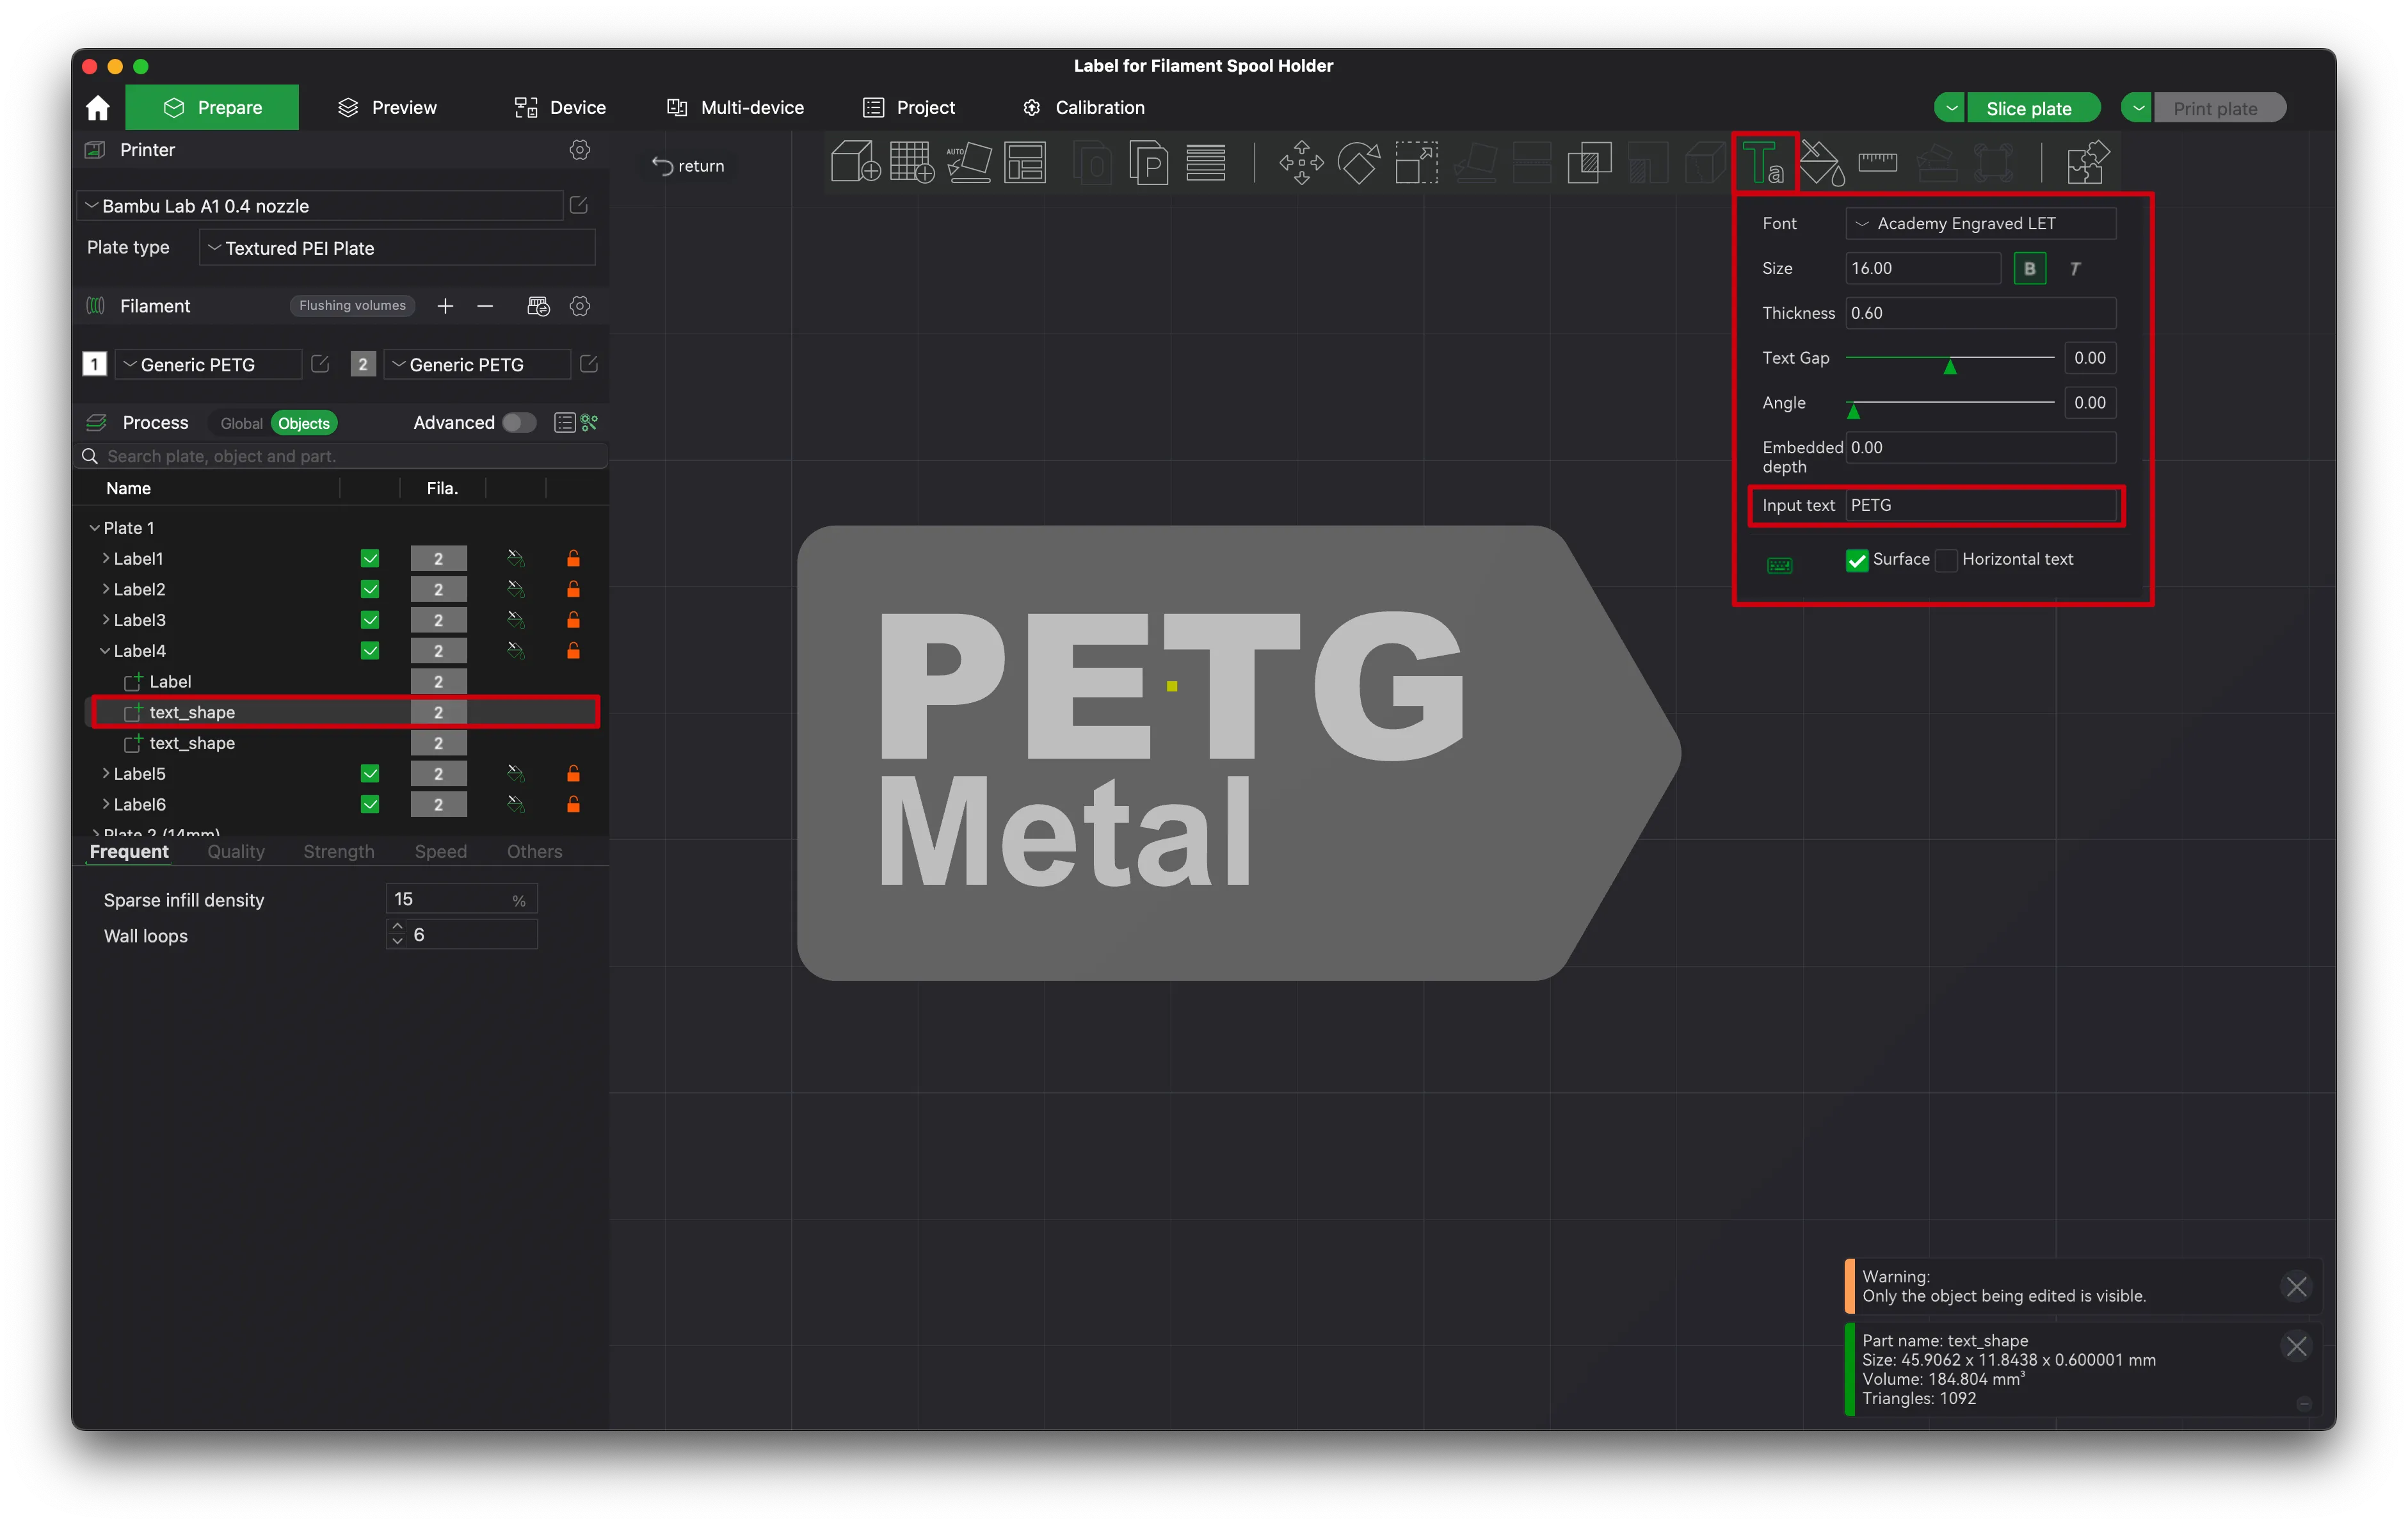The width and height of the screenshot is (2408, 1525).
Task: Uncheck the Label1 printable checkbox
Action: tap(370, 558)
